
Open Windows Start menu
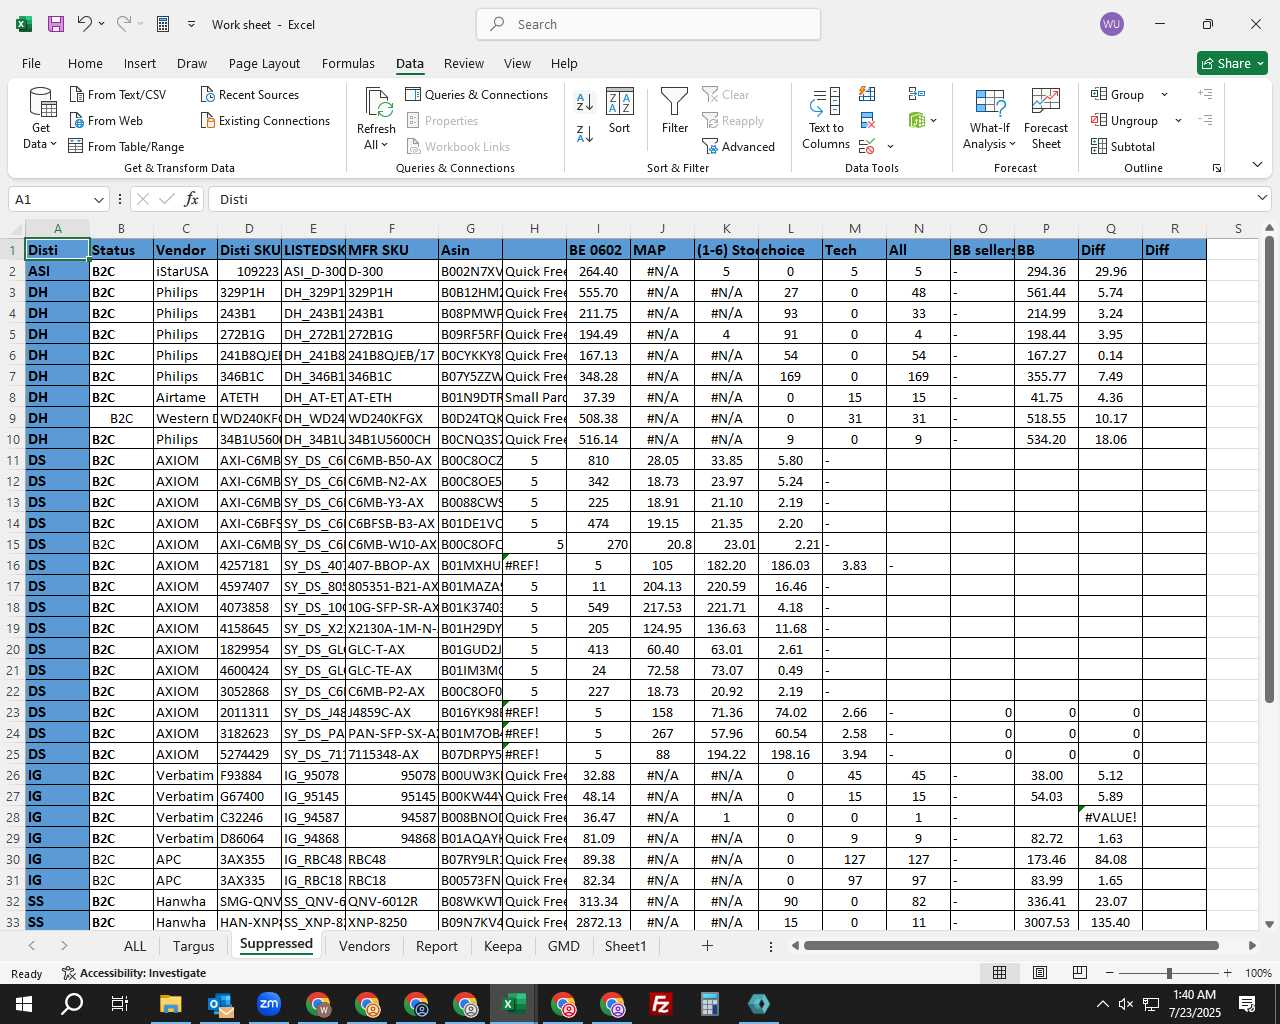24,1004
